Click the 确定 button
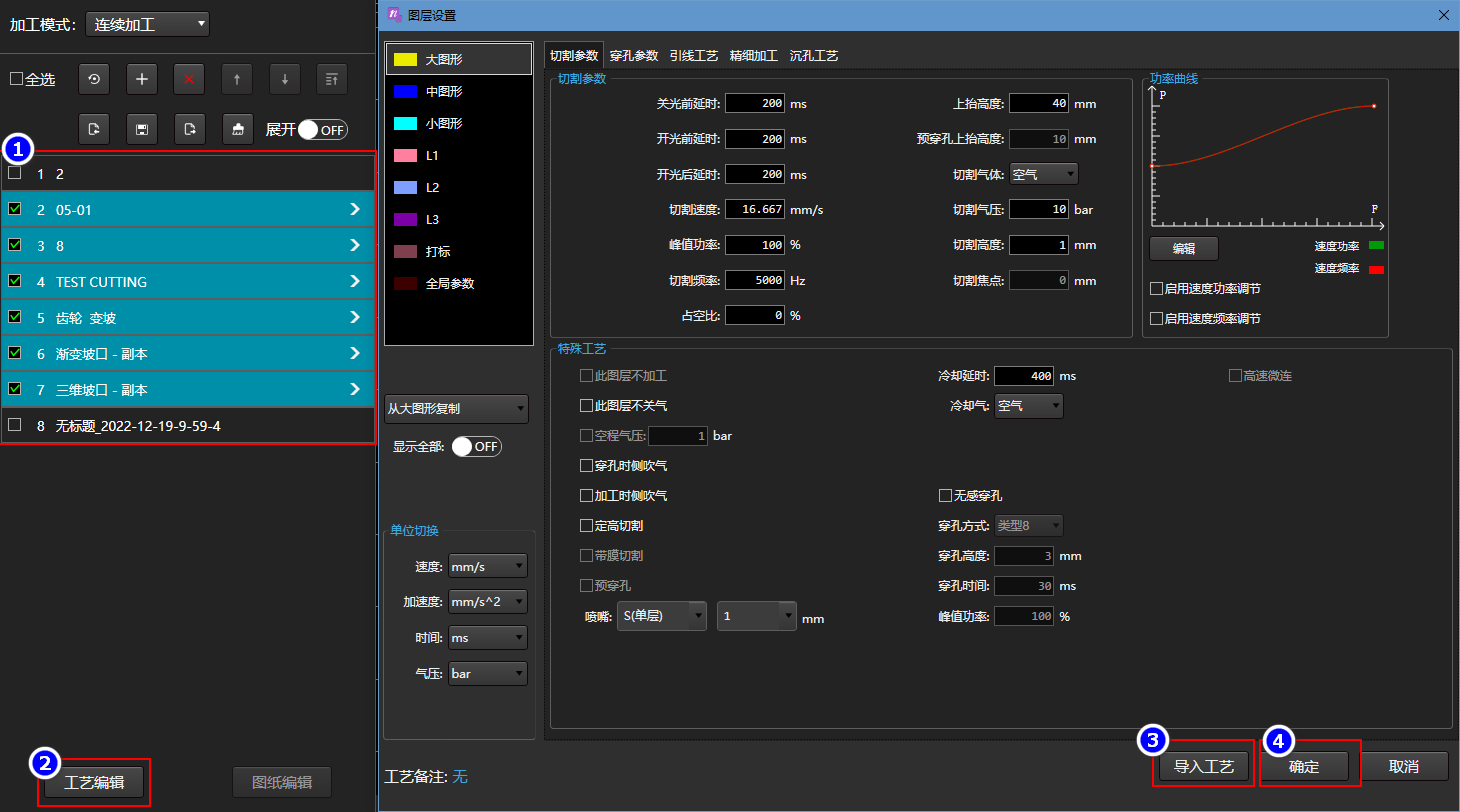Image resolution: width=1460 pixels, height=812 pixels. (1304, 767)
